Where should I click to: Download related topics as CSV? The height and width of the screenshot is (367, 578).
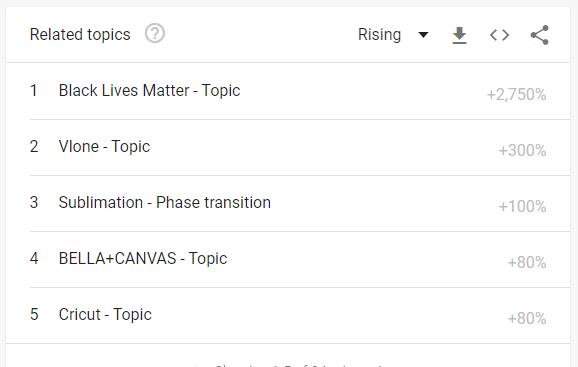click(459, 35)
